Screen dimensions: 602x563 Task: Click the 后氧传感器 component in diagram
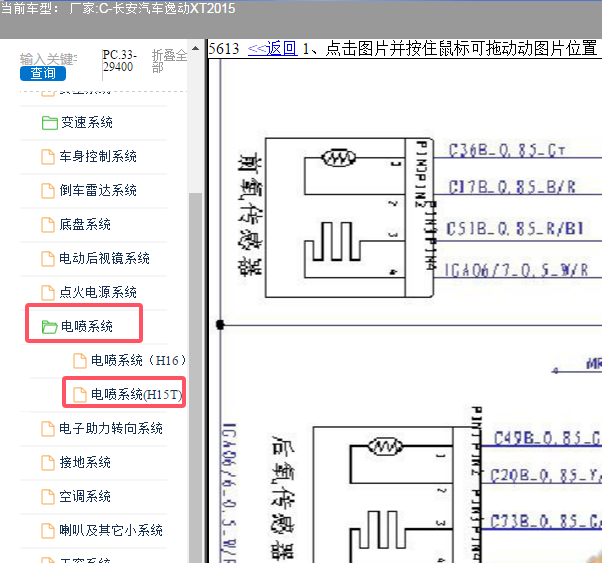pos(397,495)
